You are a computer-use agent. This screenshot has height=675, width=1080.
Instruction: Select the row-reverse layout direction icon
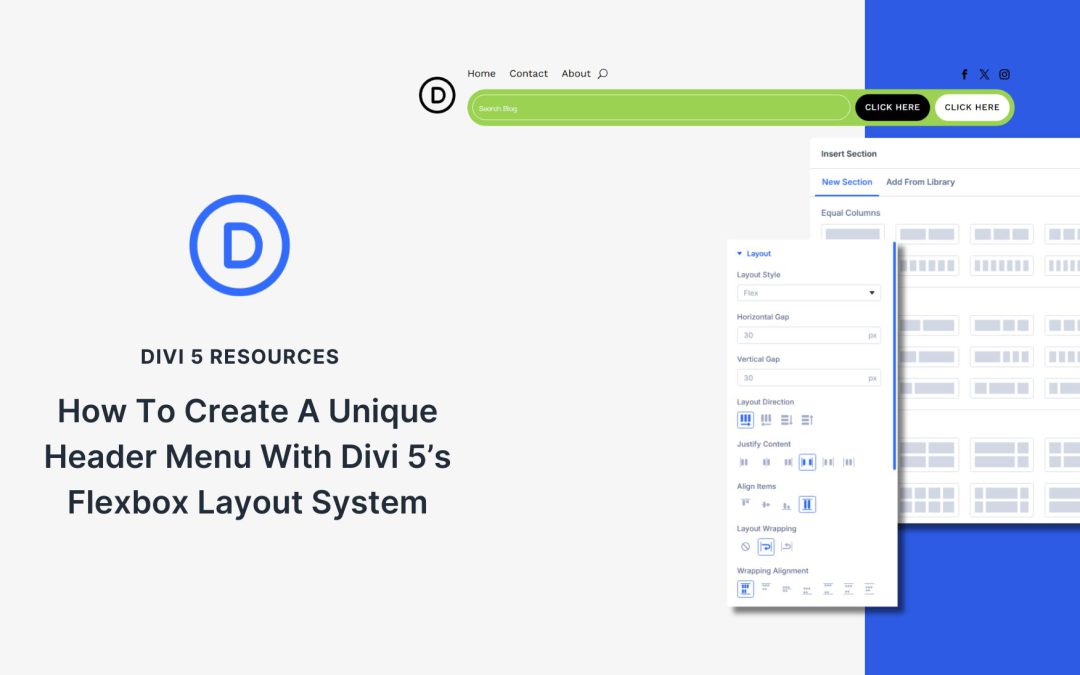coord(766,419)
